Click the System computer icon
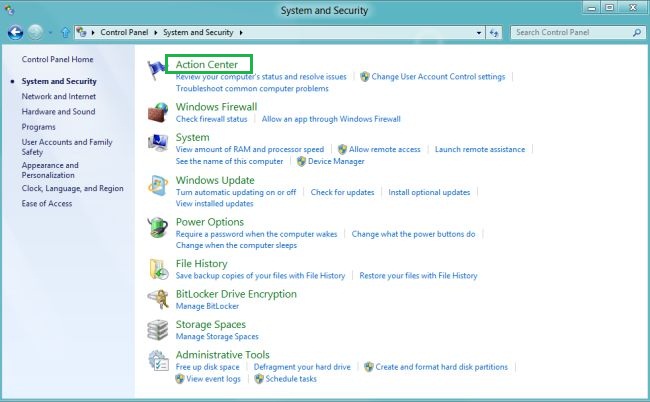 click(x=158, y=143)
